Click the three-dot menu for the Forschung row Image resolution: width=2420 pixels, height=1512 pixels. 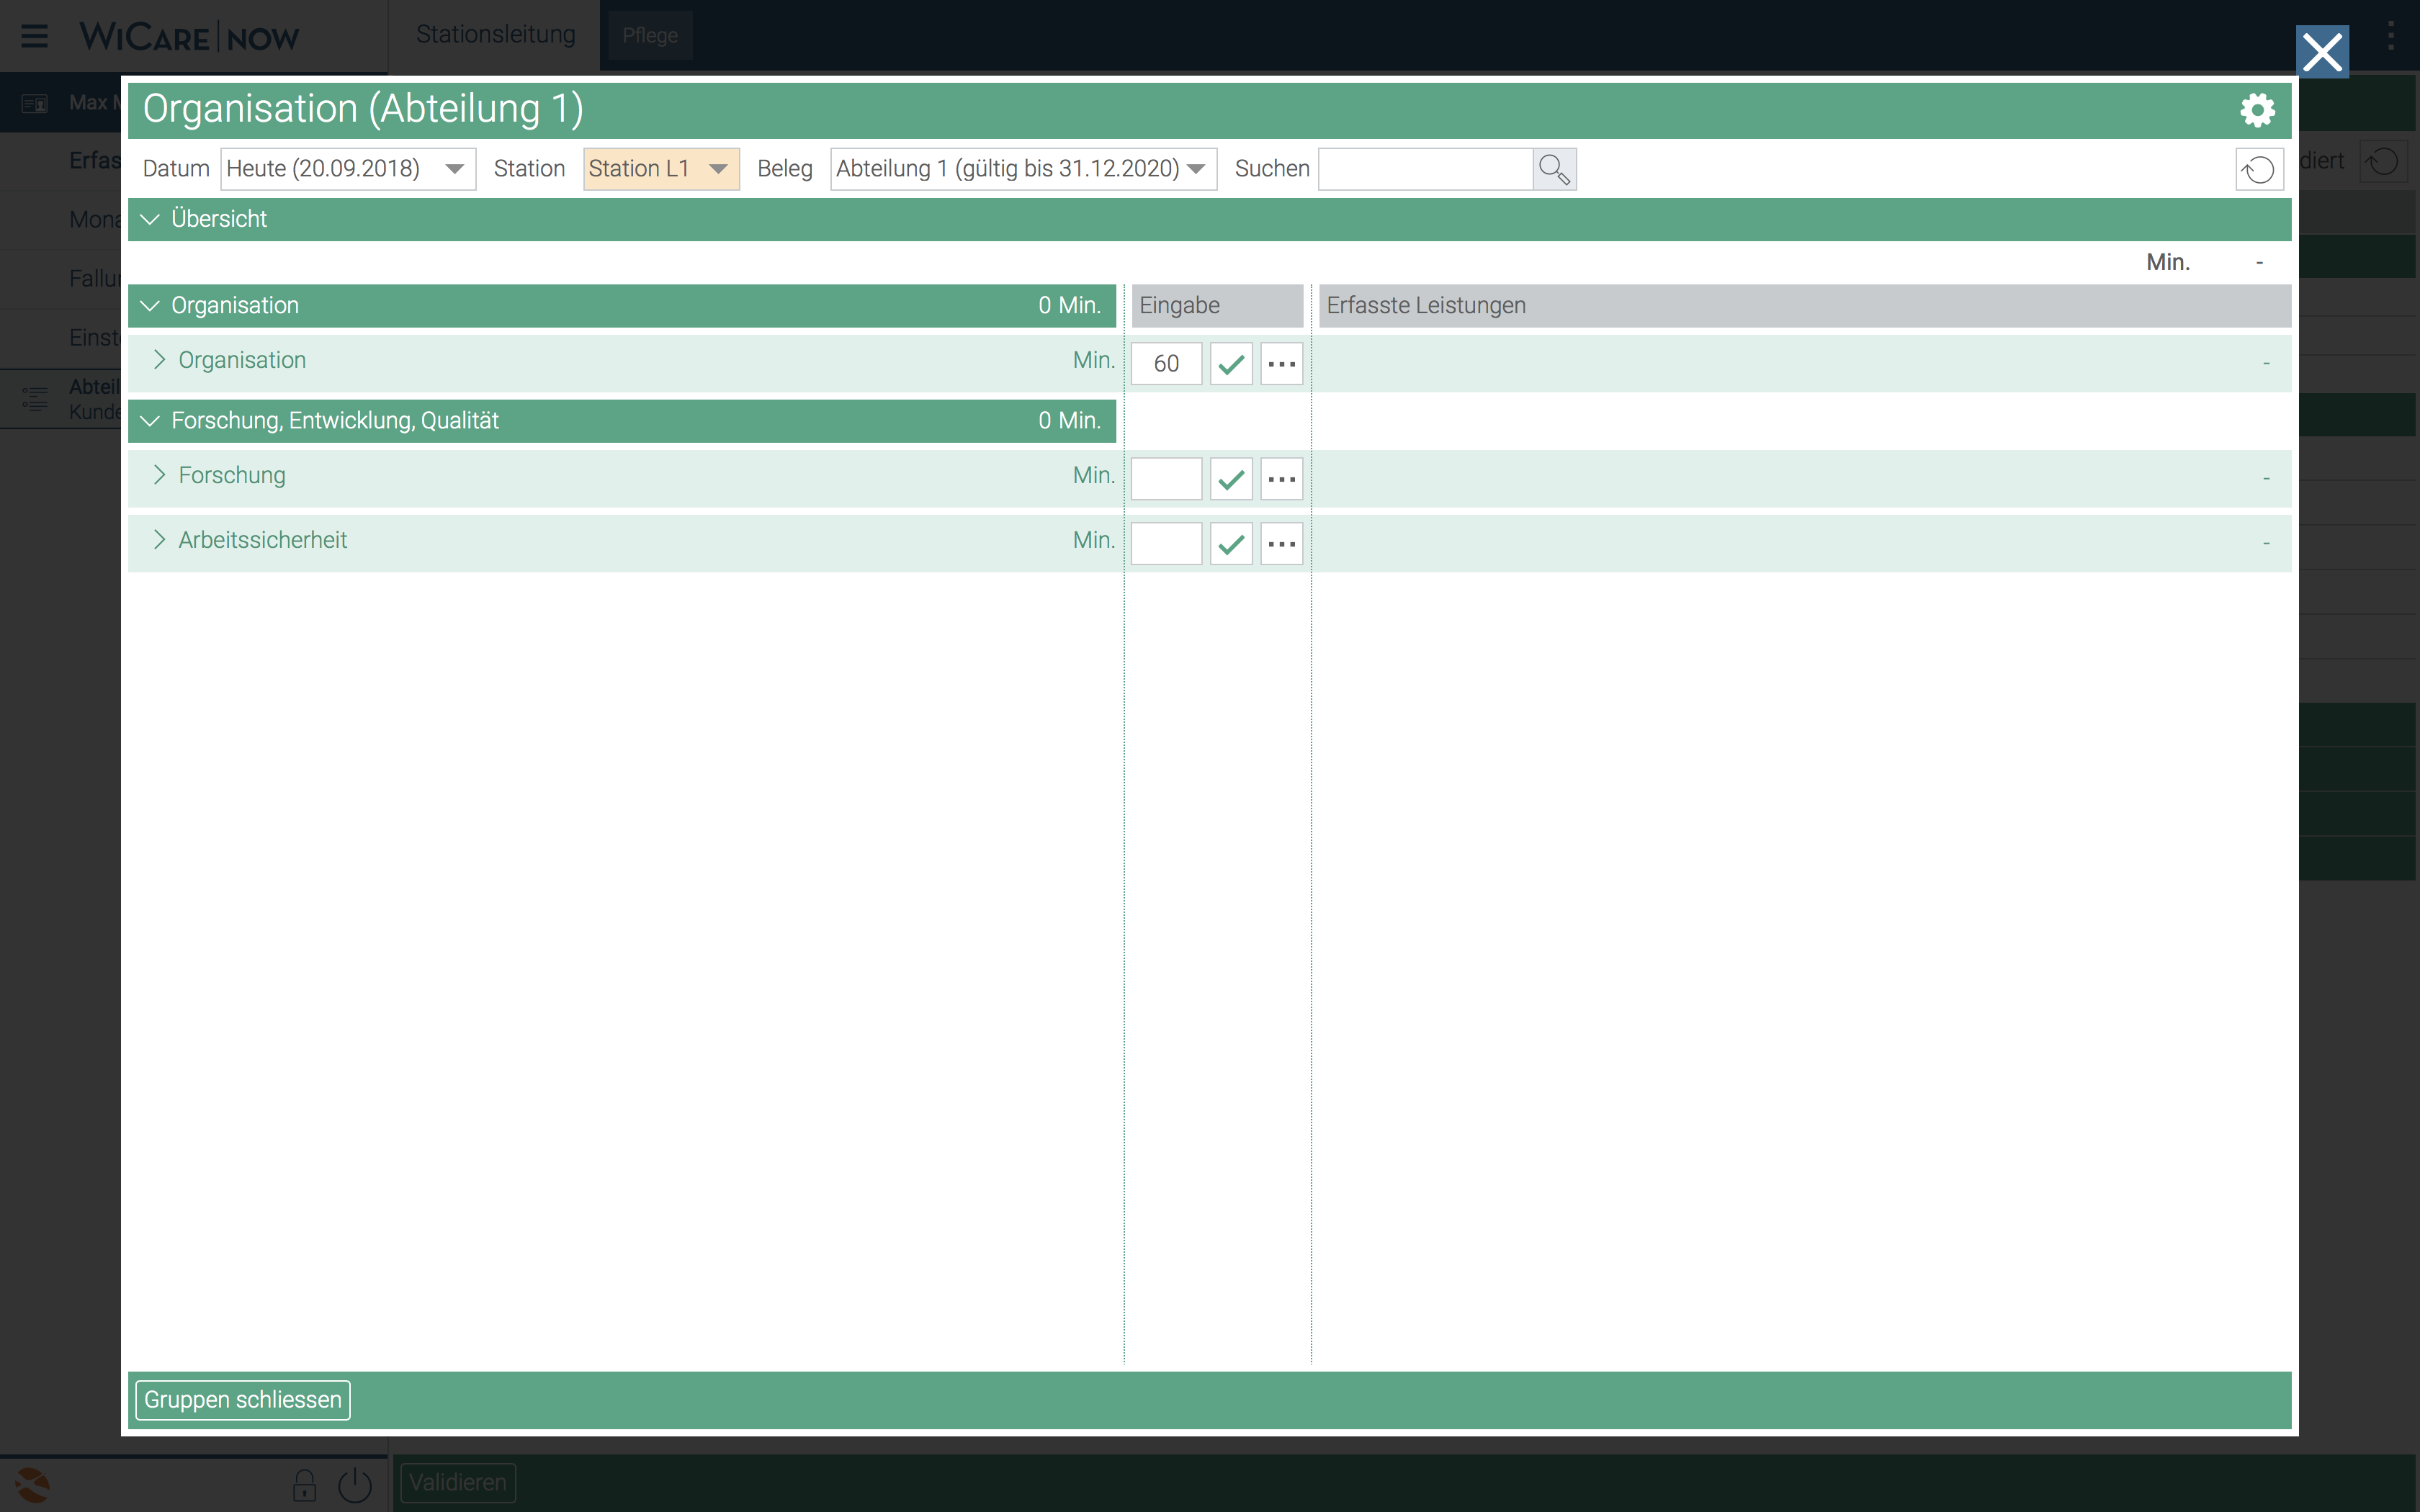coord(1281,479)
